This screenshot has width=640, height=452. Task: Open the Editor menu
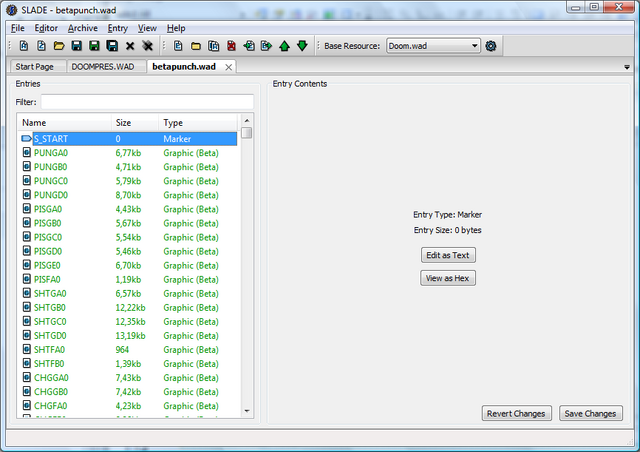pos(46,28)
